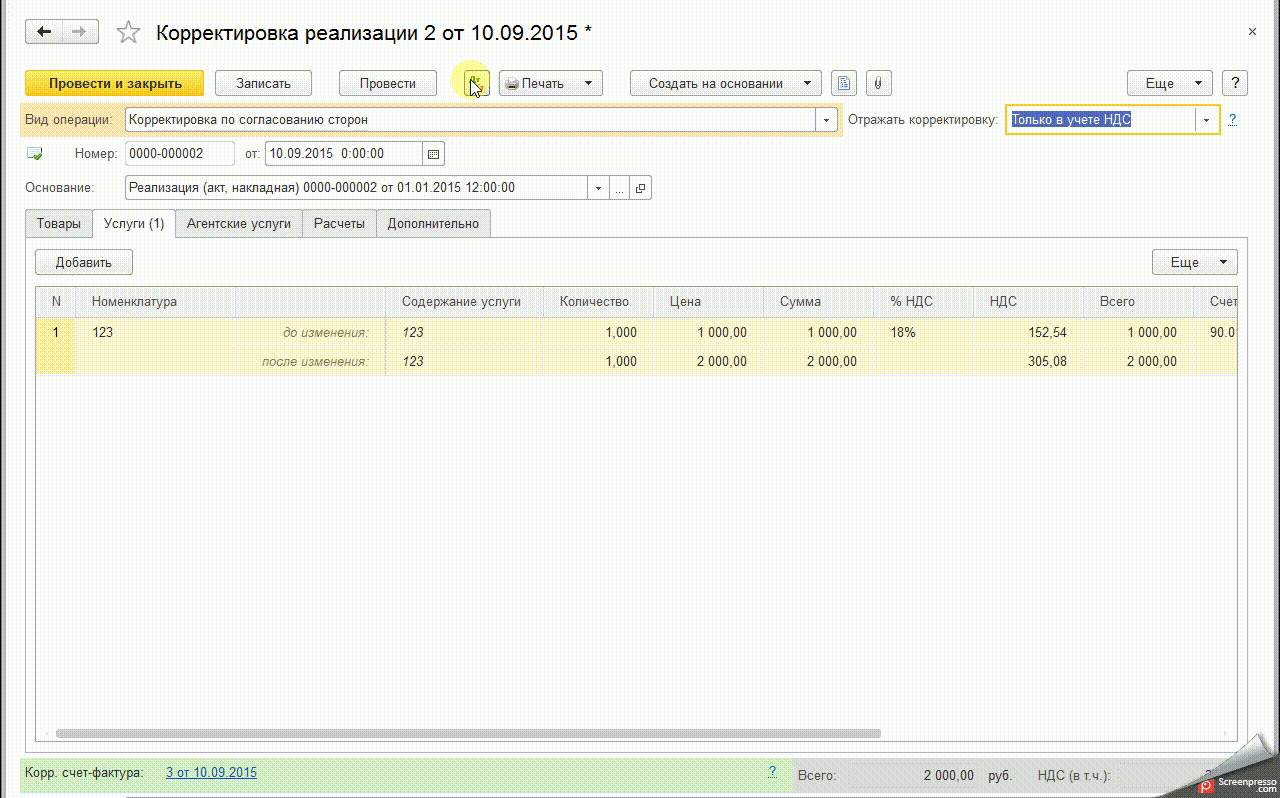
Task: Open the 3 от 10.09.2015 invoice link
Action: click(211, 772)
